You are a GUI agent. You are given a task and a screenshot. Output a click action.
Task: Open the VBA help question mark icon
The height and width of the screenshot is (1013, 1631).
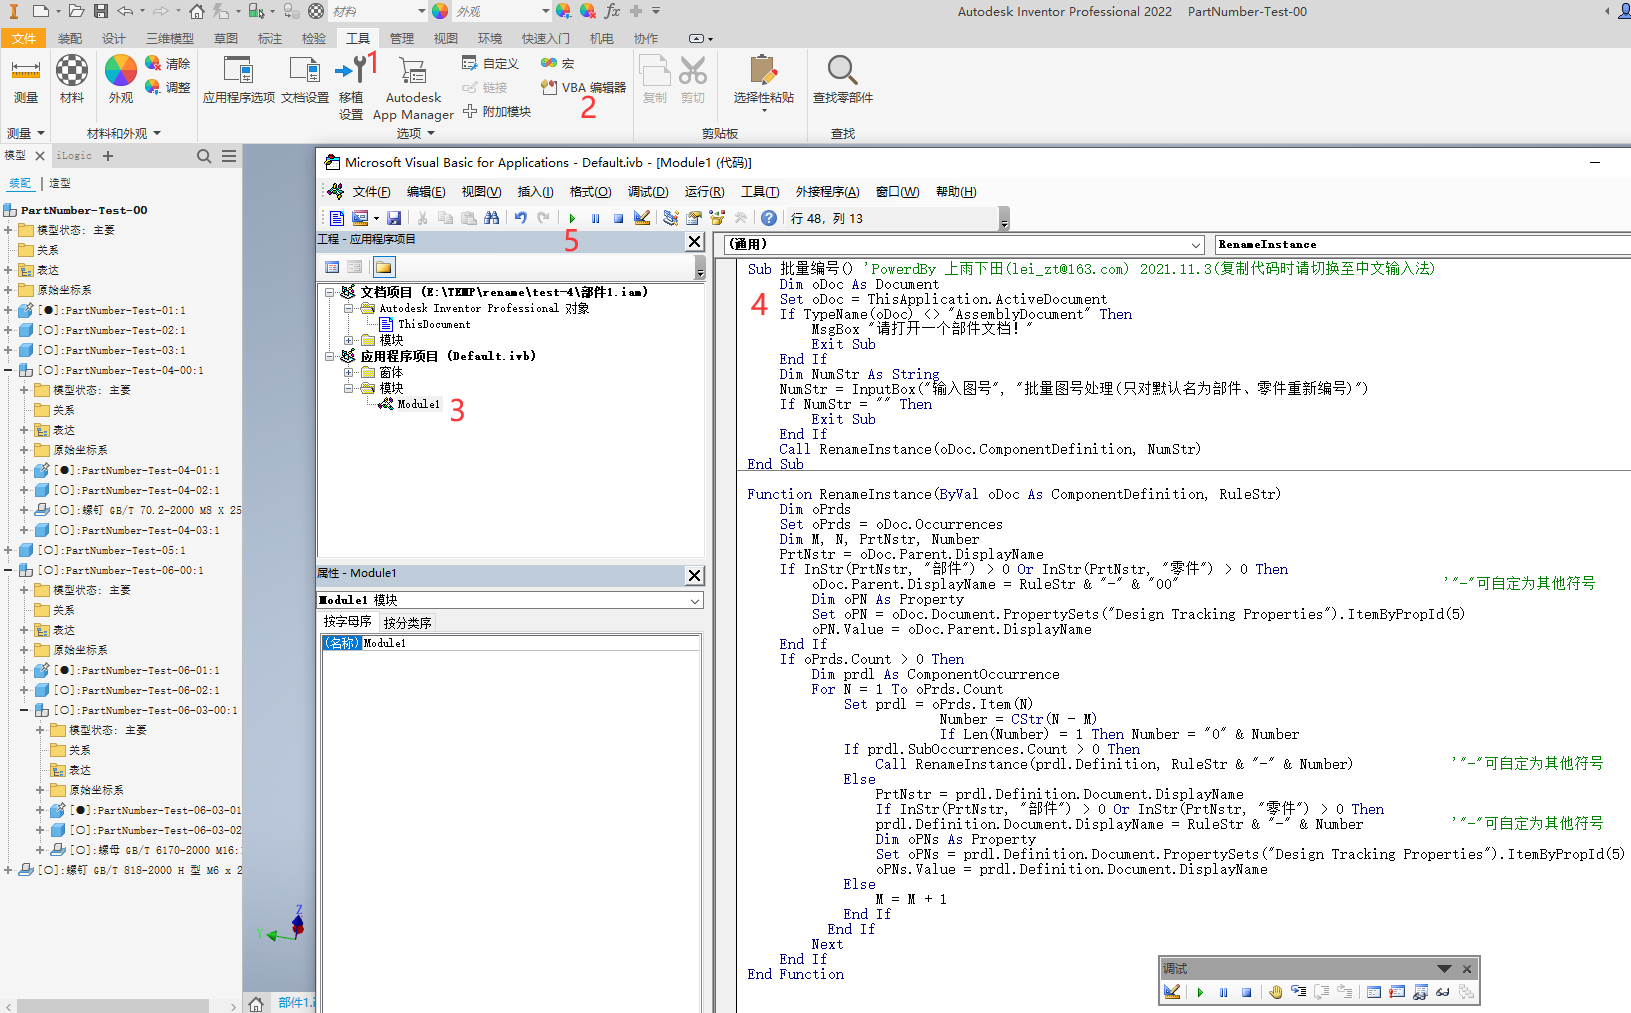coord(768,218)
